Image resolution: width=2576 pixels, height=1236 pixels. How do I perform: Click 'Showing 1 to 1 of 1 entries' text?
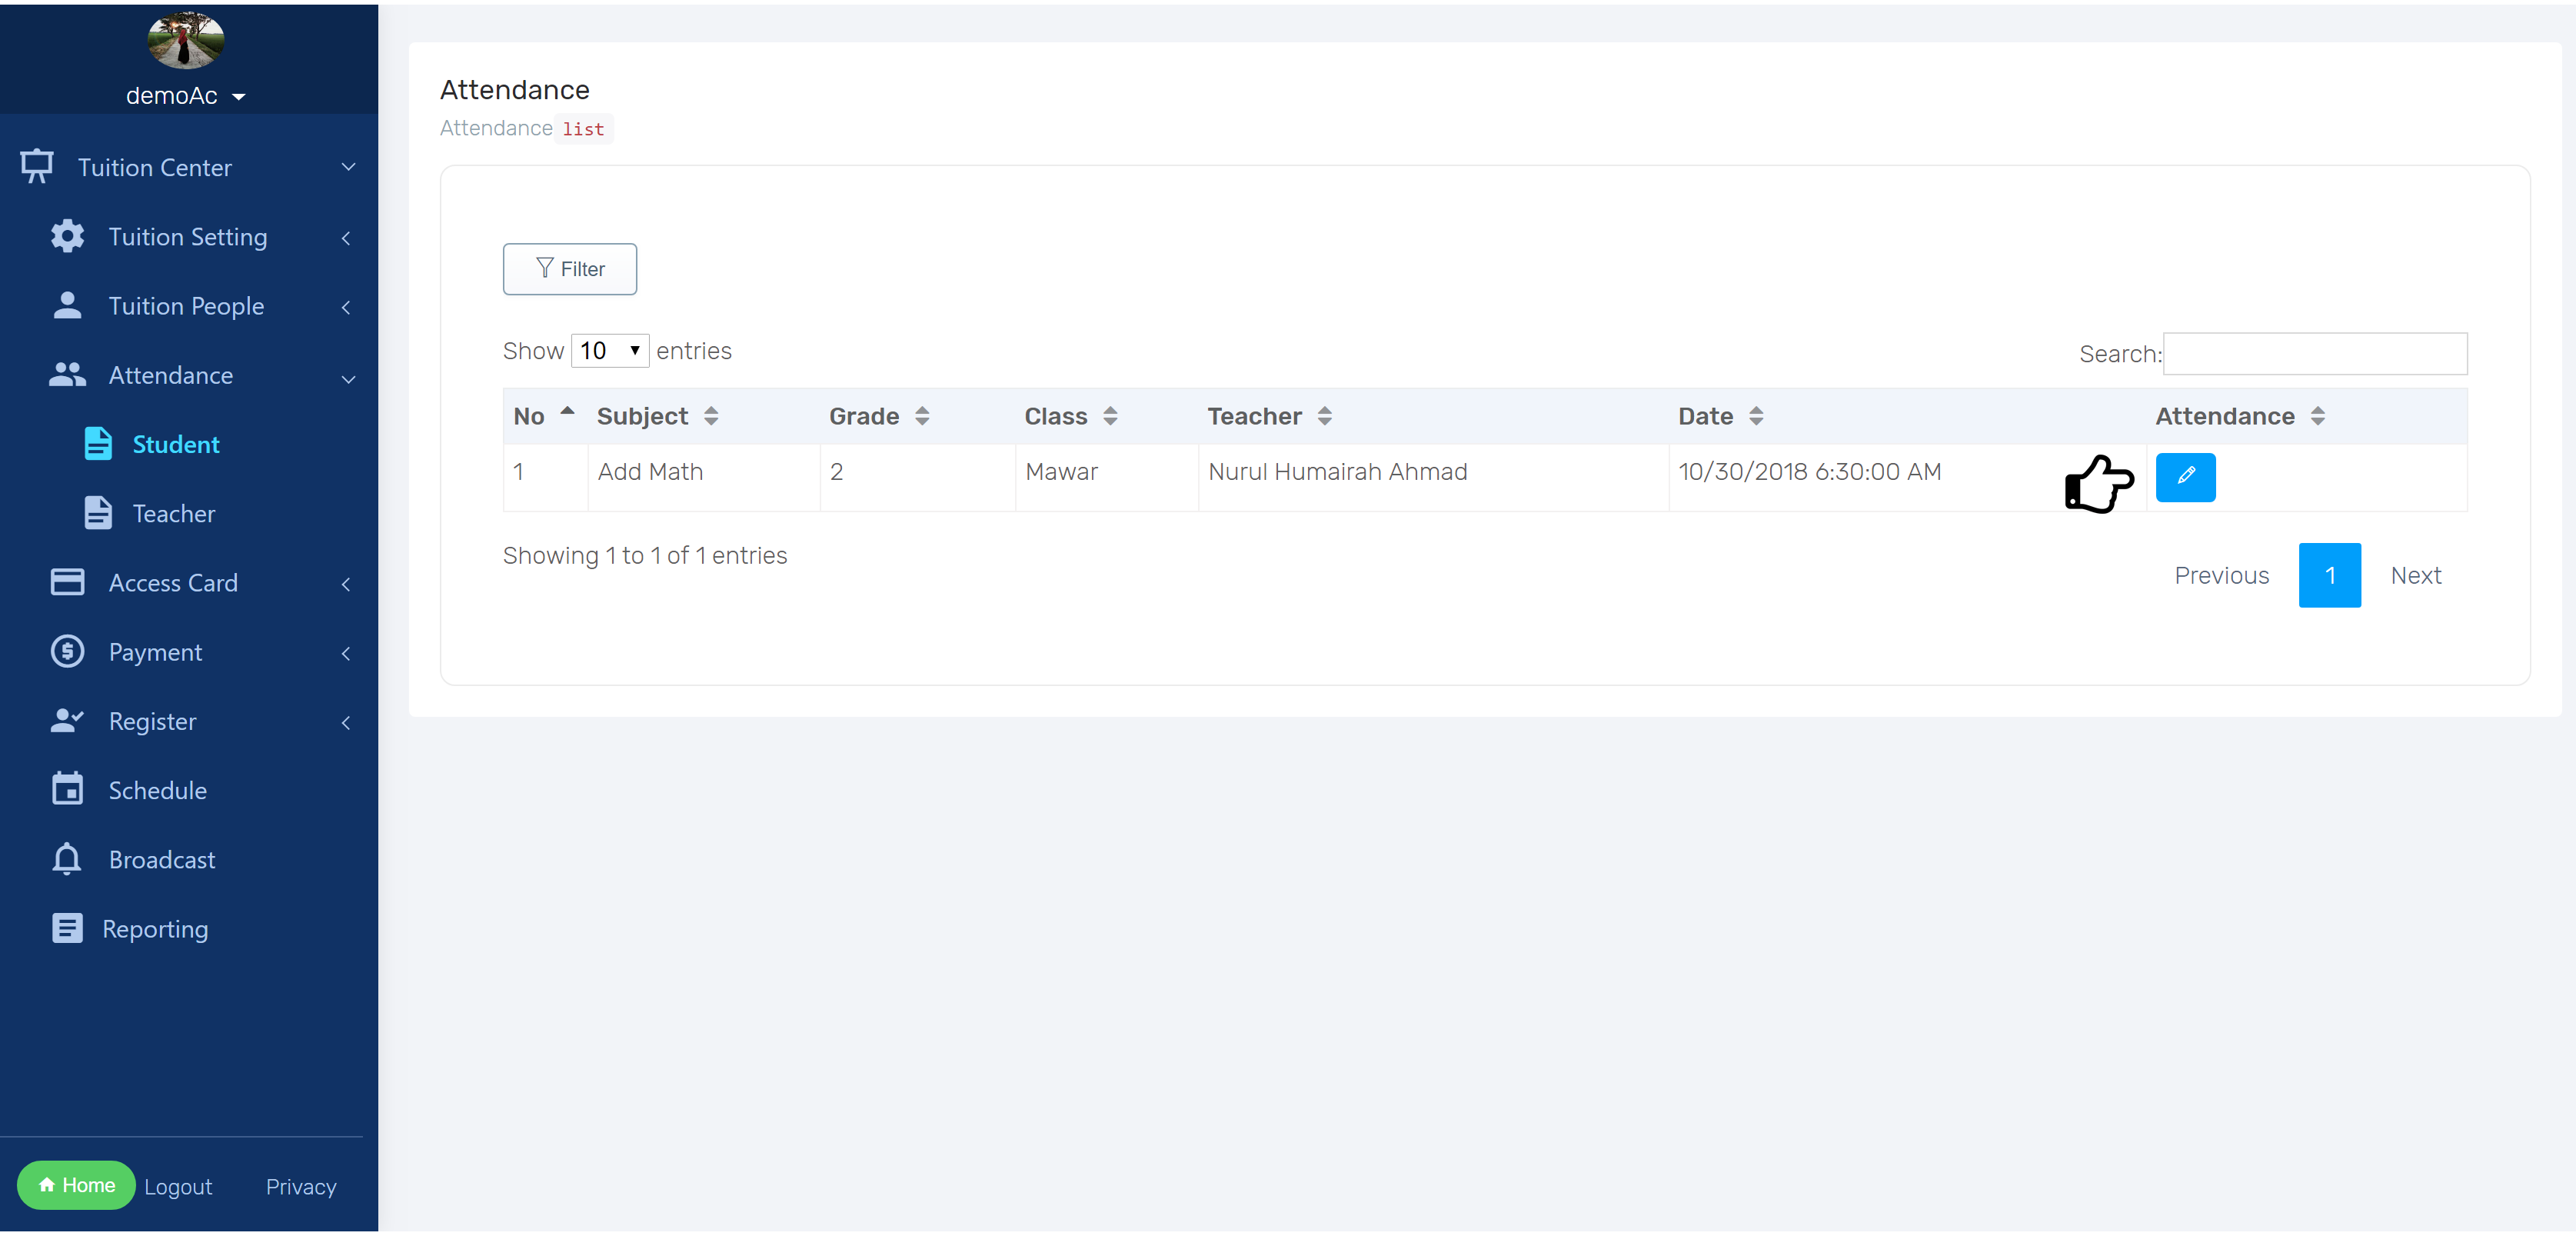pos(644,555)
